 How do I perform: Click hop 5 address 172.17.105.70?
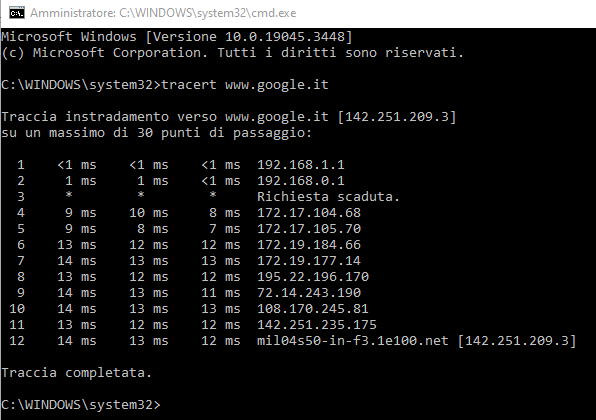[x=309, y=229]
